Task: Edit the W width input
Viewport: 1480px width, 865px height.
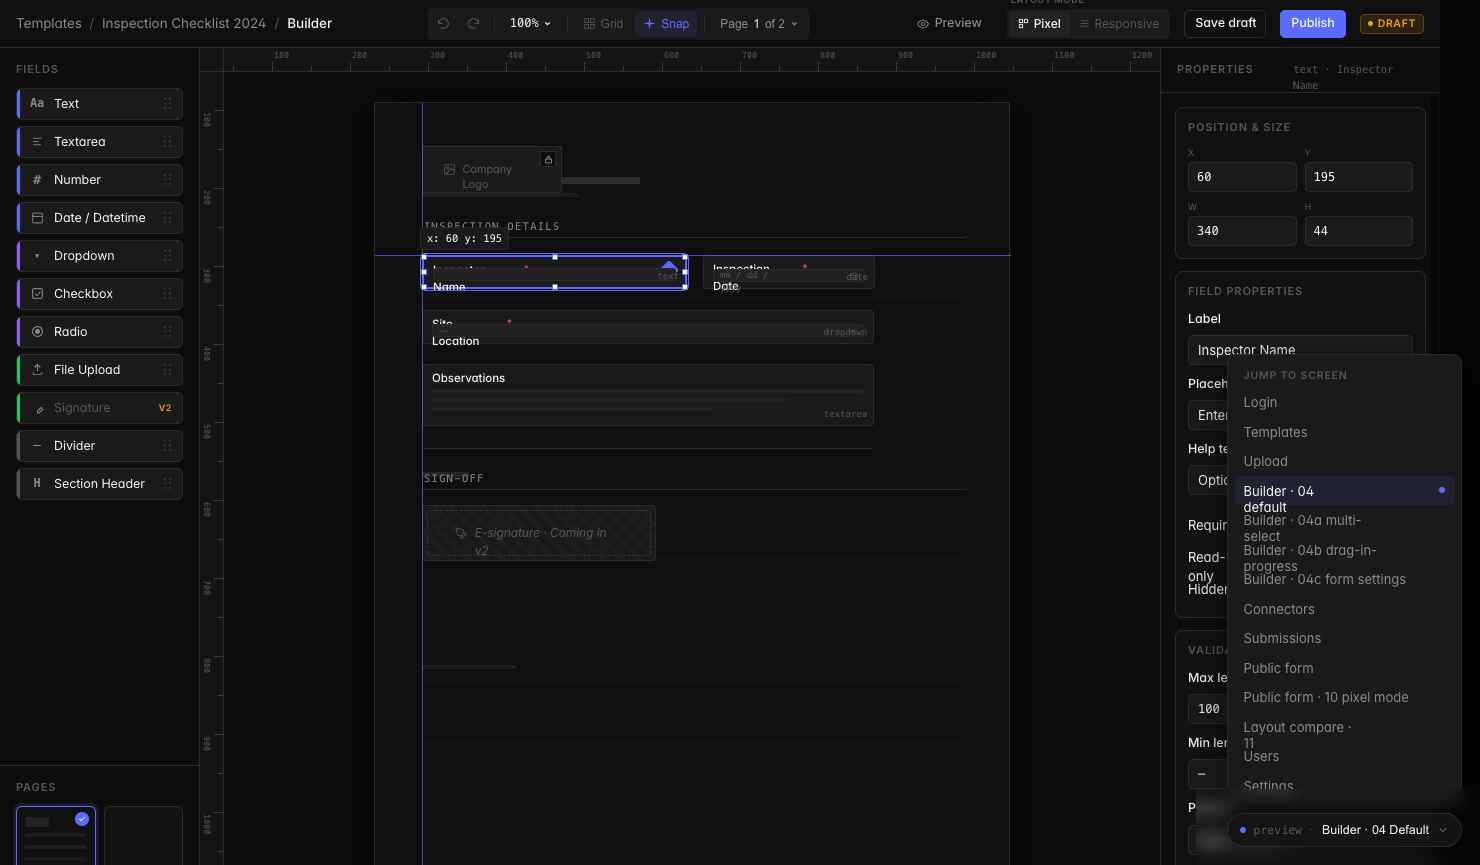Action: point(1242,231)
